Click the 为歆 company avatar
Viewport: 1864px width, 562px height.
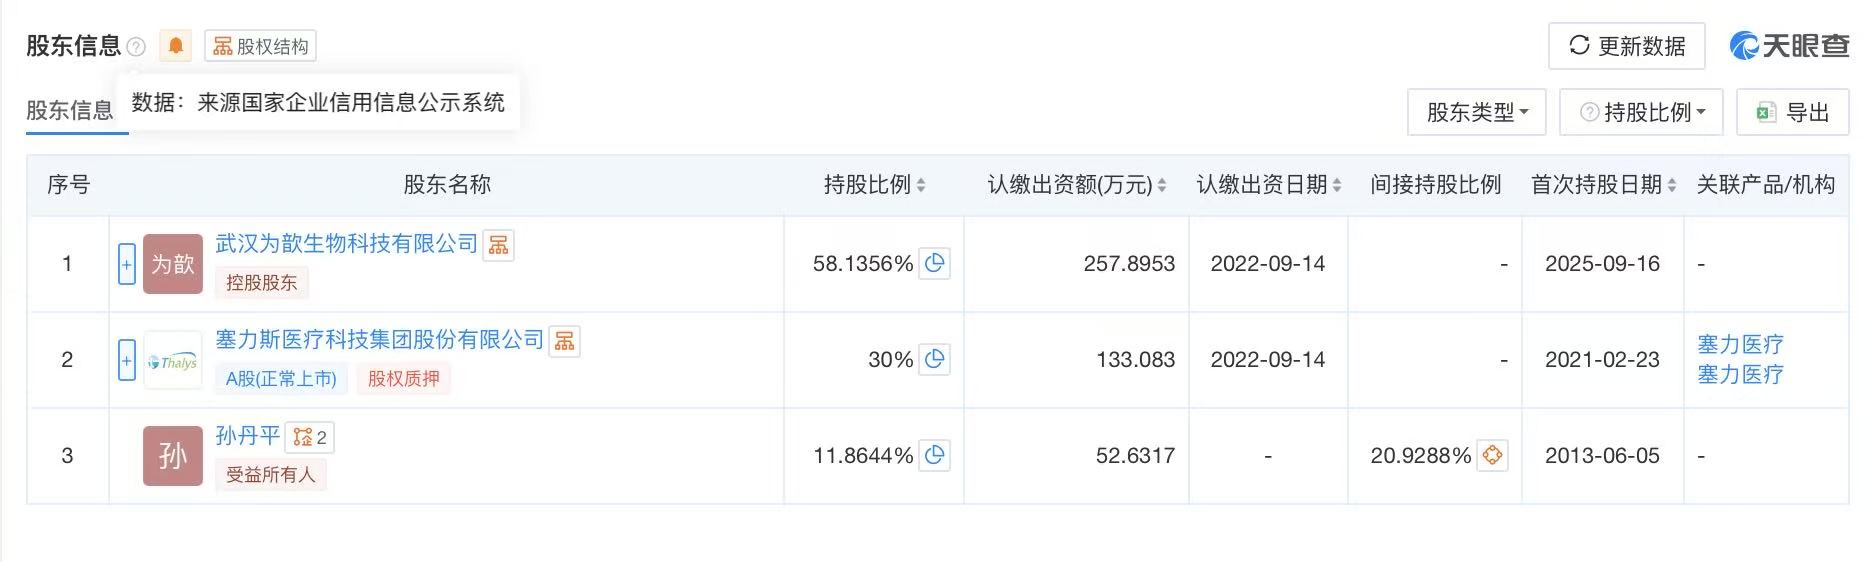point(173,264)
